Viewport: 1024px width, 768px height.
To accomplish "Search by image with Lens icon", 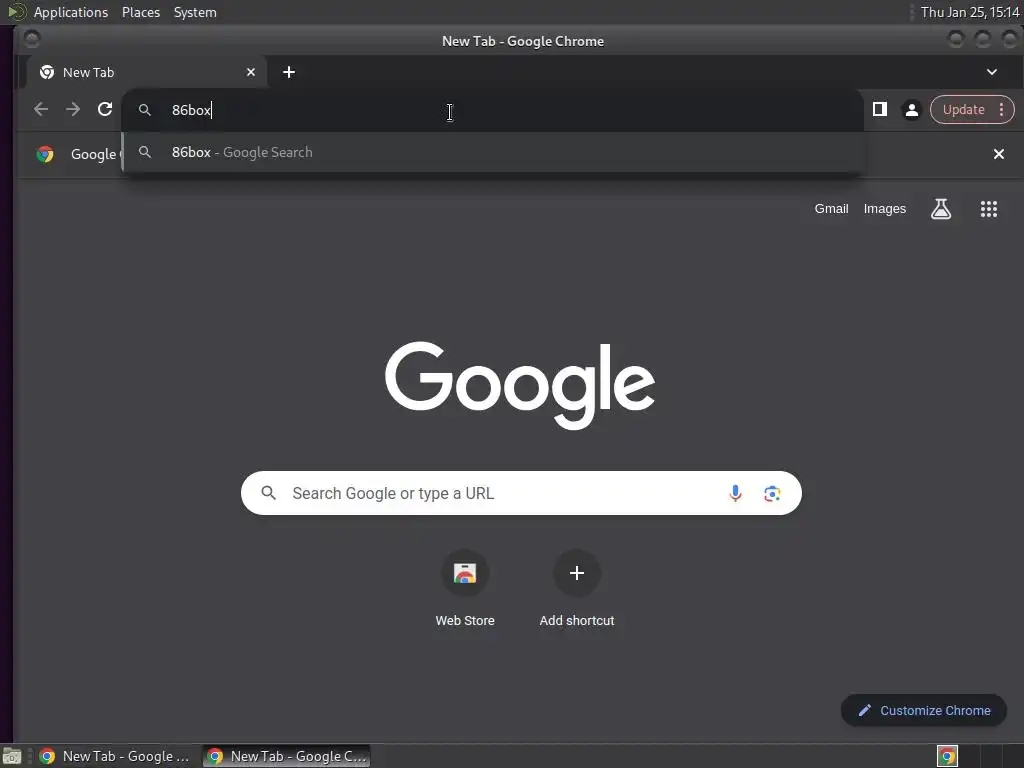I will (x=772, y=494).
